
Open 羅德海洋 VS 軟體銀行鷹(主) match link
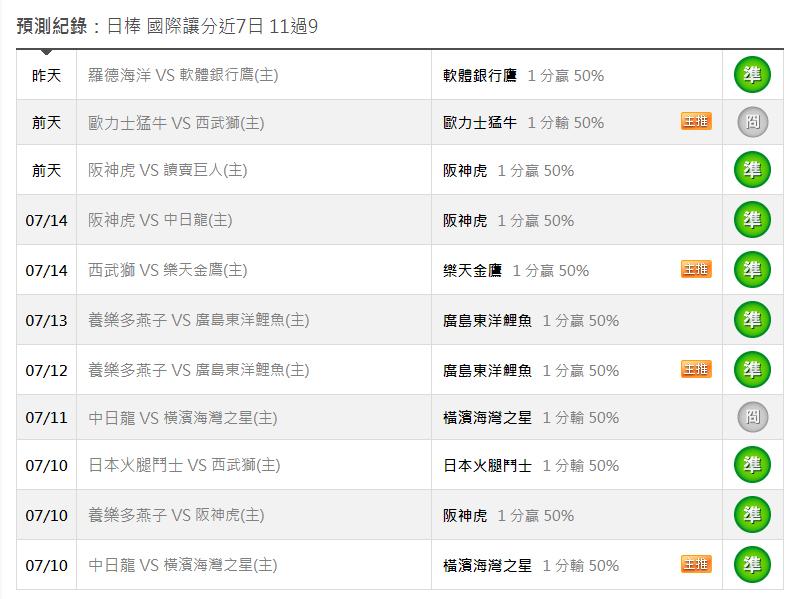[183, 76]
